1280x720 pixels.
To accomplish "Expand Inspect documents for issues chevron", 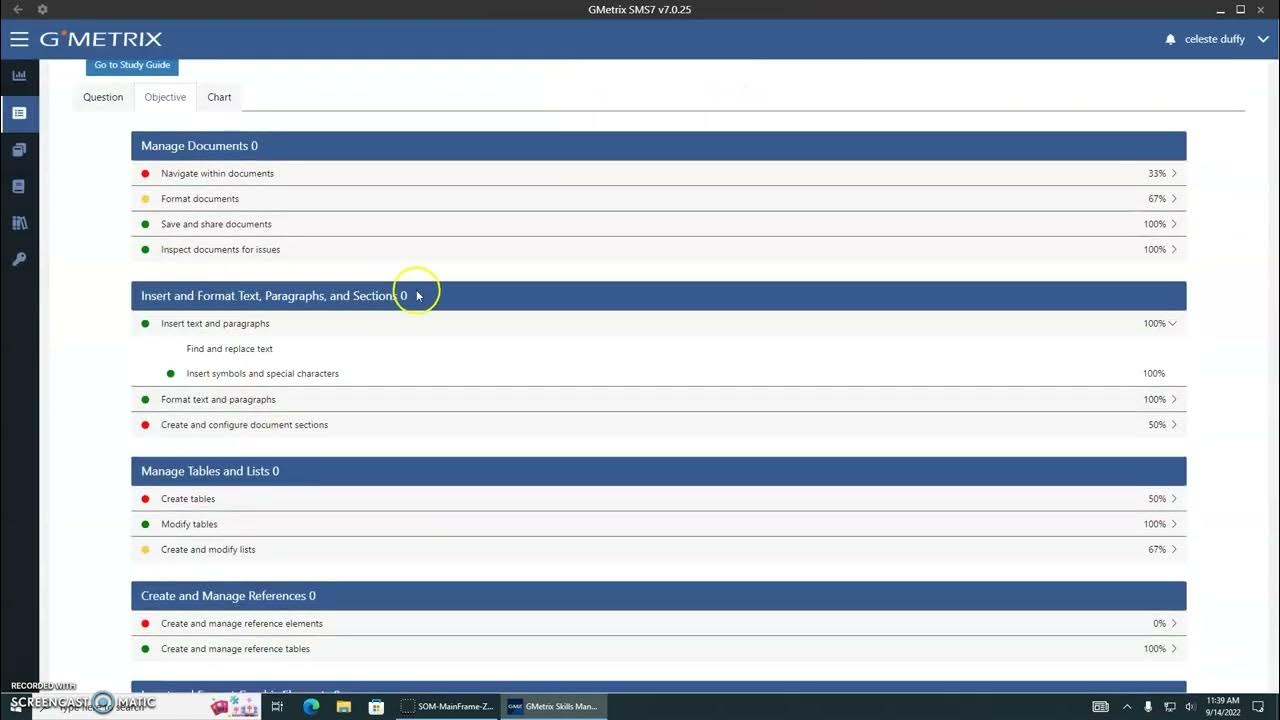I will click(1174, 250).
